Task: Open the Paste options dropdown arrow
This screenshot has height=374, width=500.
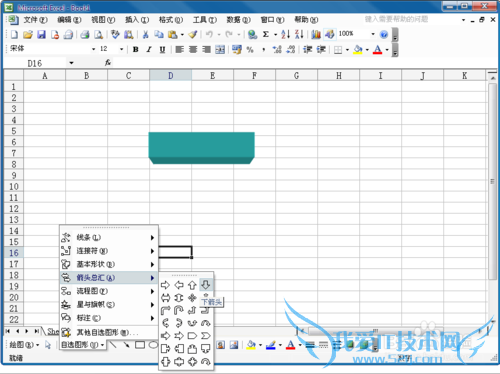Action: click(182, 35)
